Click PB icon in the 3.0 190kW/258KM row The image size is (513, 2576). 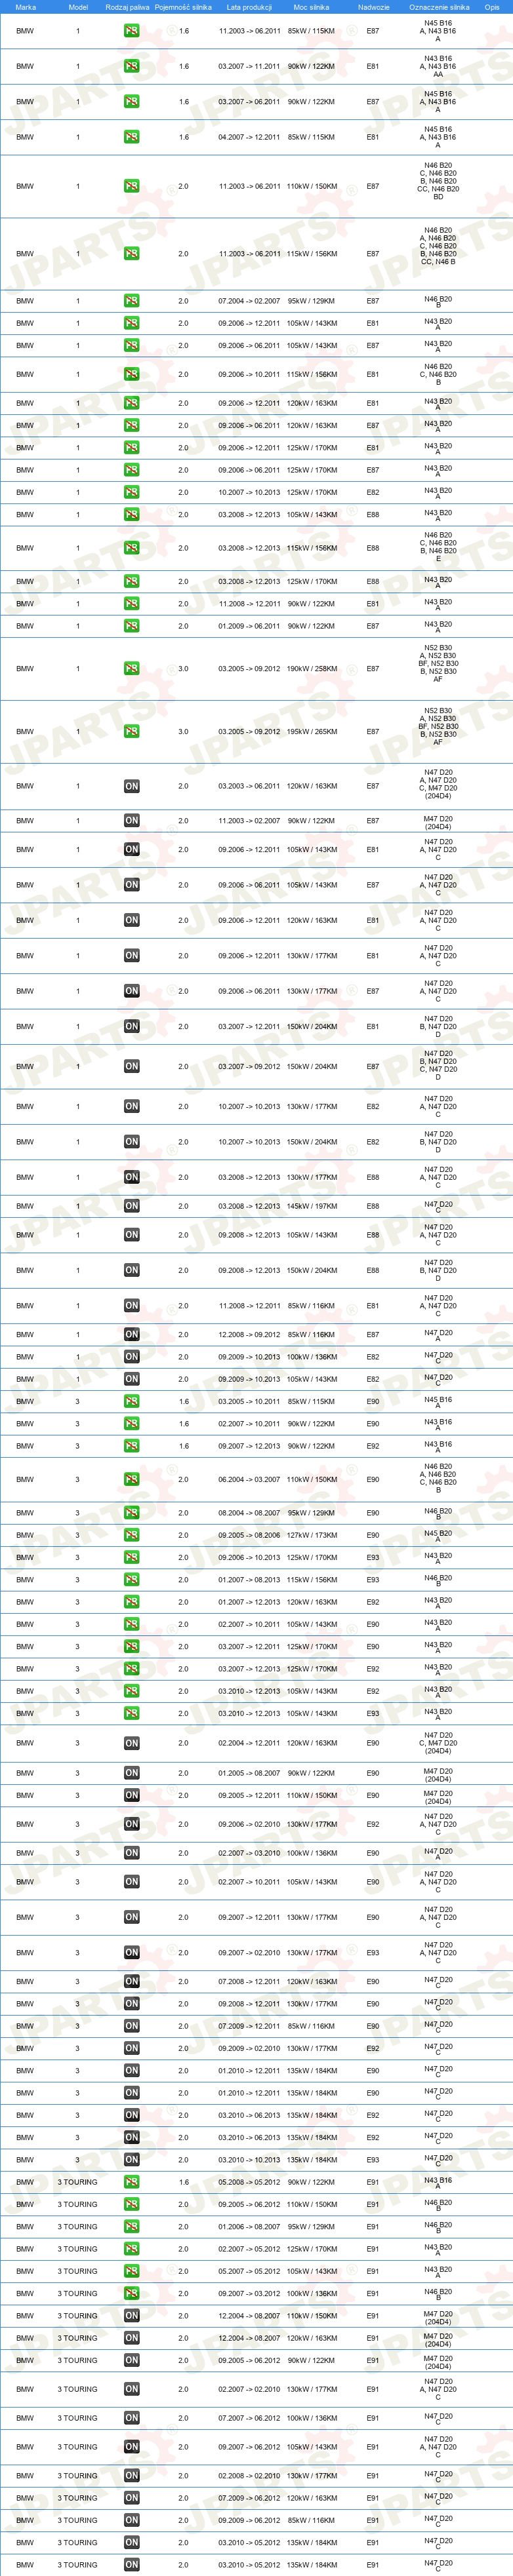point(131,668)
